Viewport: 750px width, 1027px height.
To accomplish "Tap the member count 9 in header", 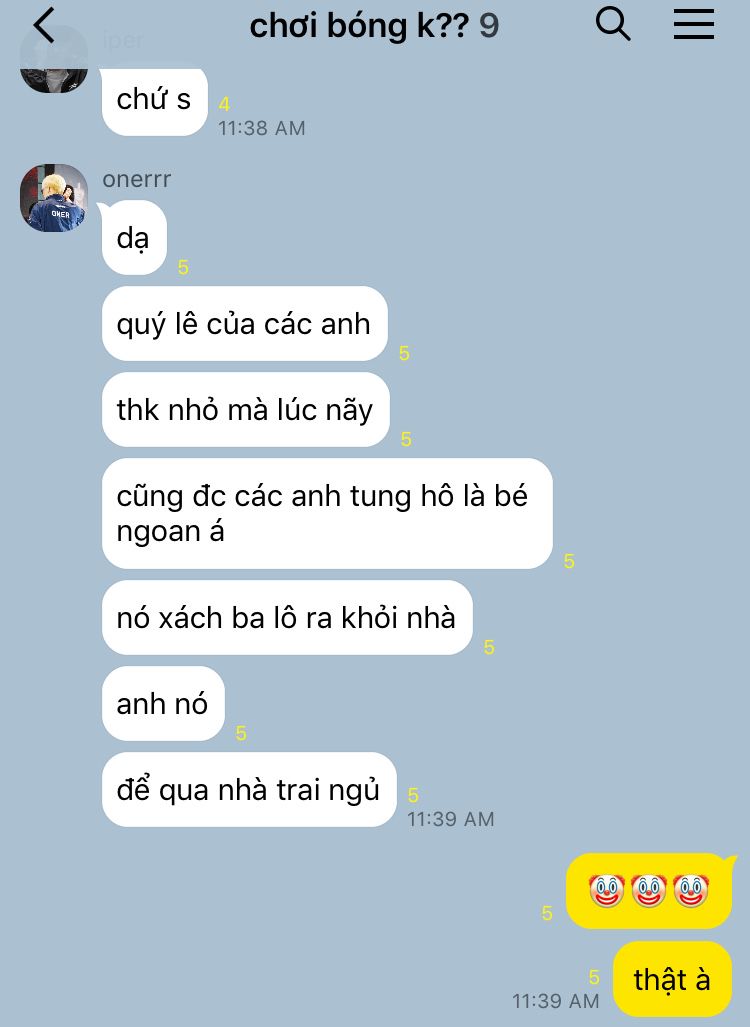I will [x=489, y=26].
